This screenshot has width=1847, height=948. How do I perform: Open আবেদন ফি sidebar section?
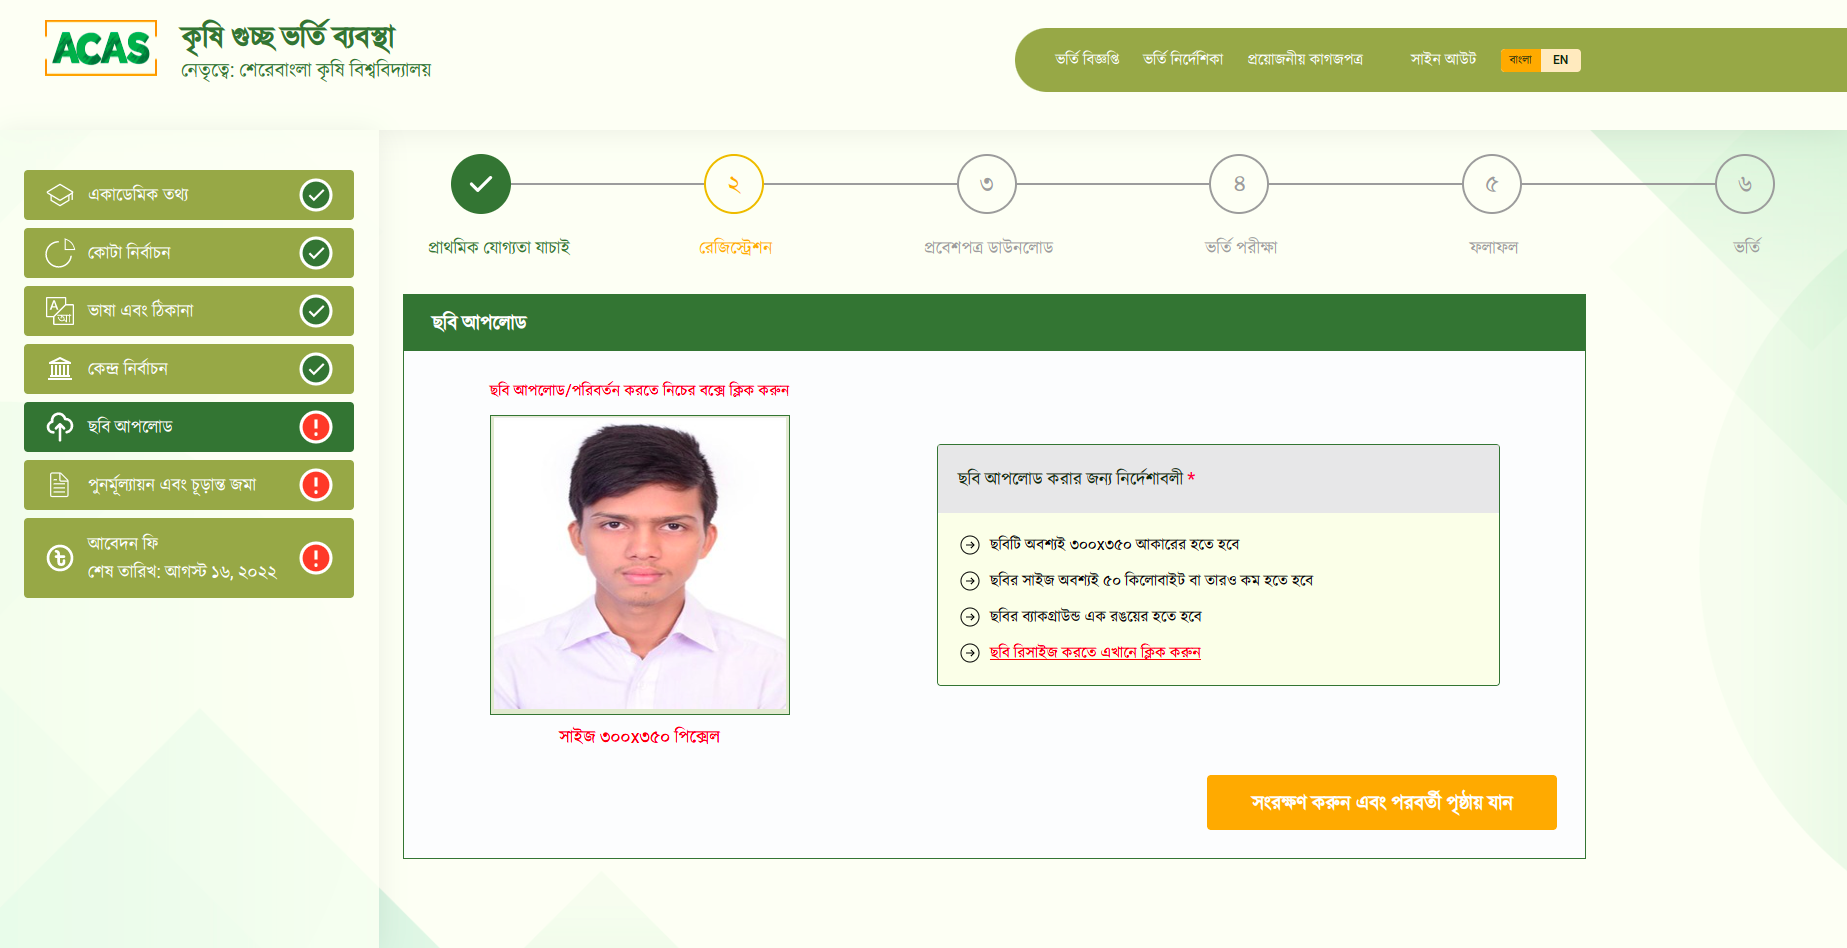coord(189,558)
